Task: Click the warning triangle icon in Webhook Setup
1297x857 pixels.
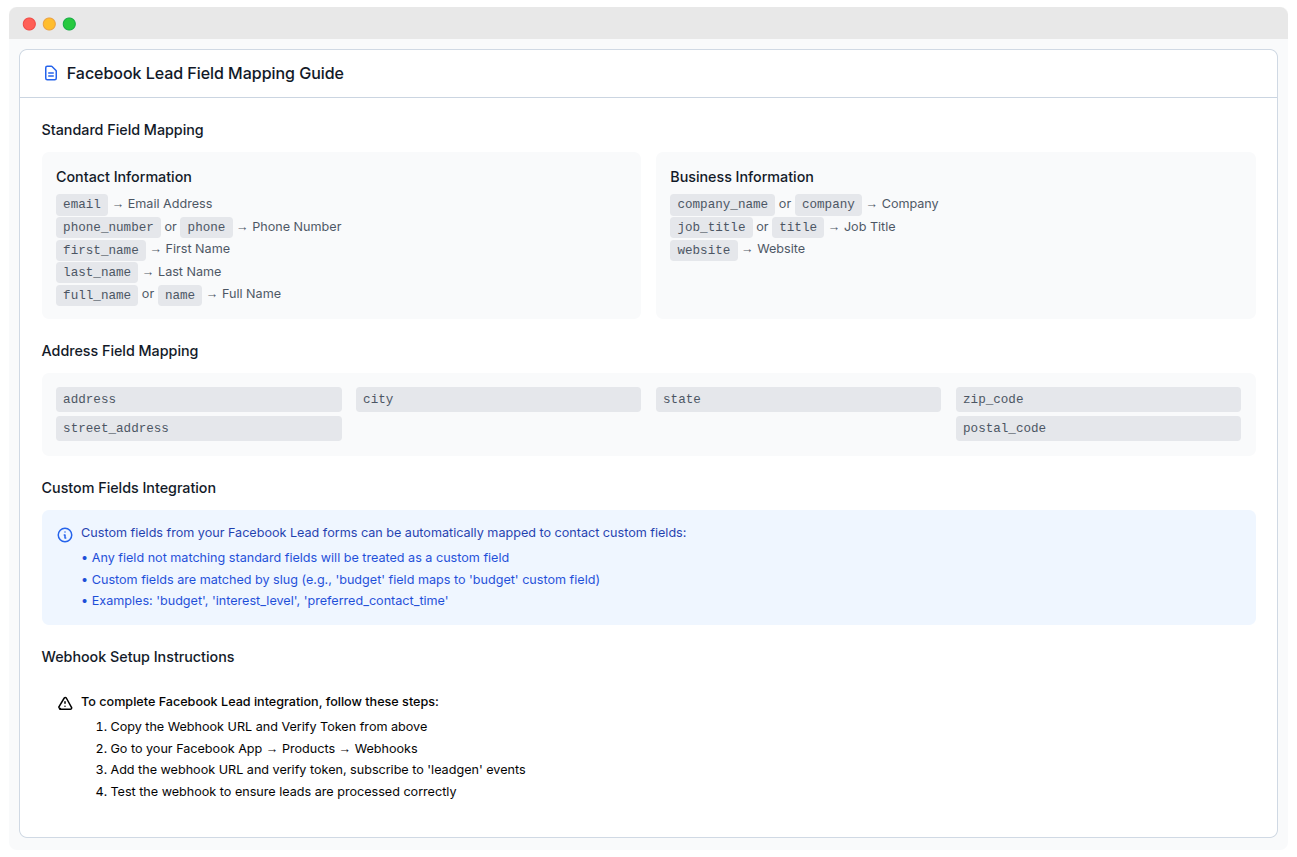Action: tap(65, 703)
